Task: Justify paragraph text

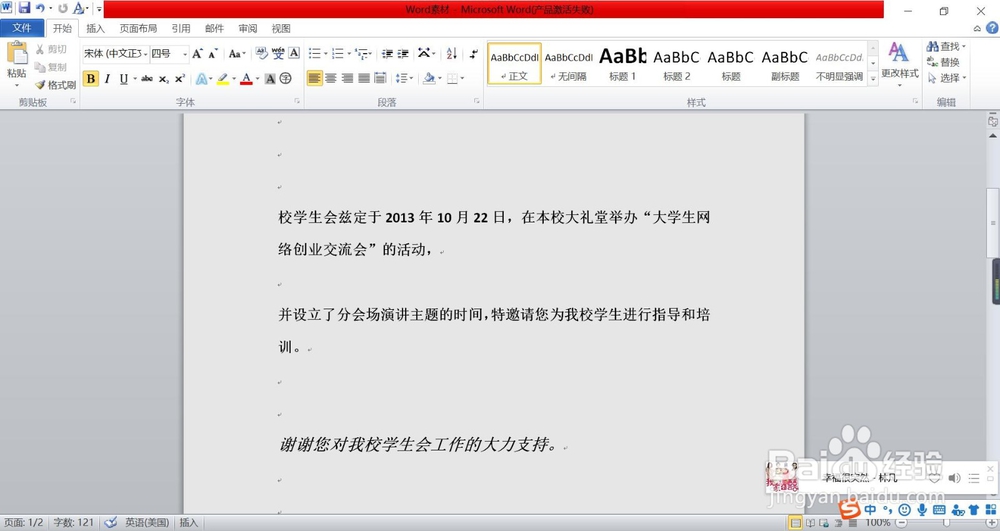Action: pyautogui.click(x=364, y=78)
